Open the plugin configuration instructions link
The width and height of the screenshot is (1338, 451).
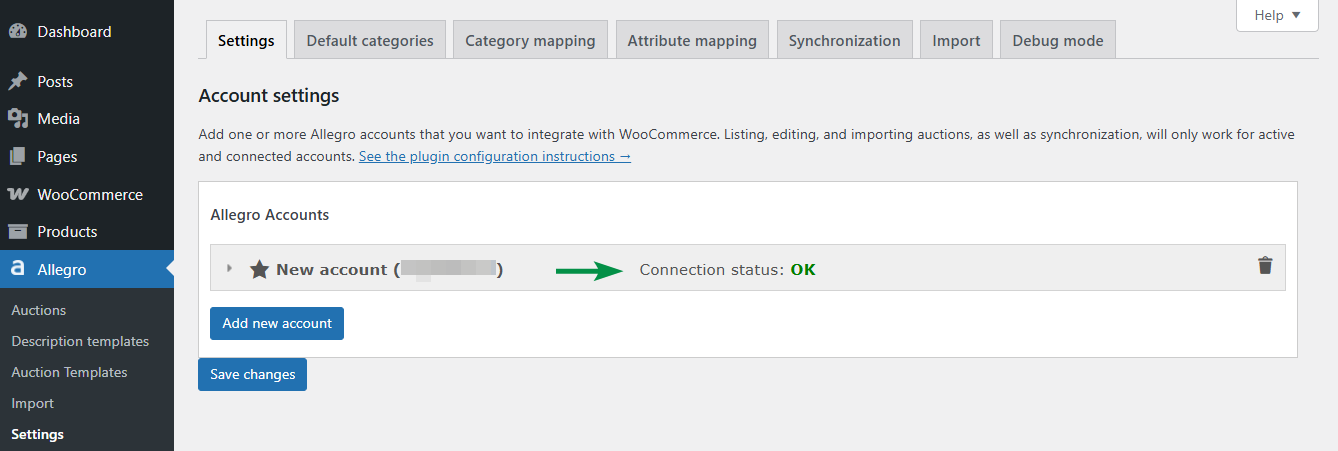[x=495, y=156]
